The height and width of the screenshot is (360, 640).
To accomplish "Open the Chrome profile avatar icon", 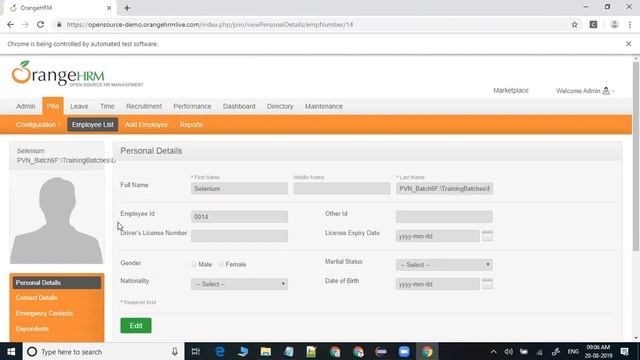I will coord(614,24).
